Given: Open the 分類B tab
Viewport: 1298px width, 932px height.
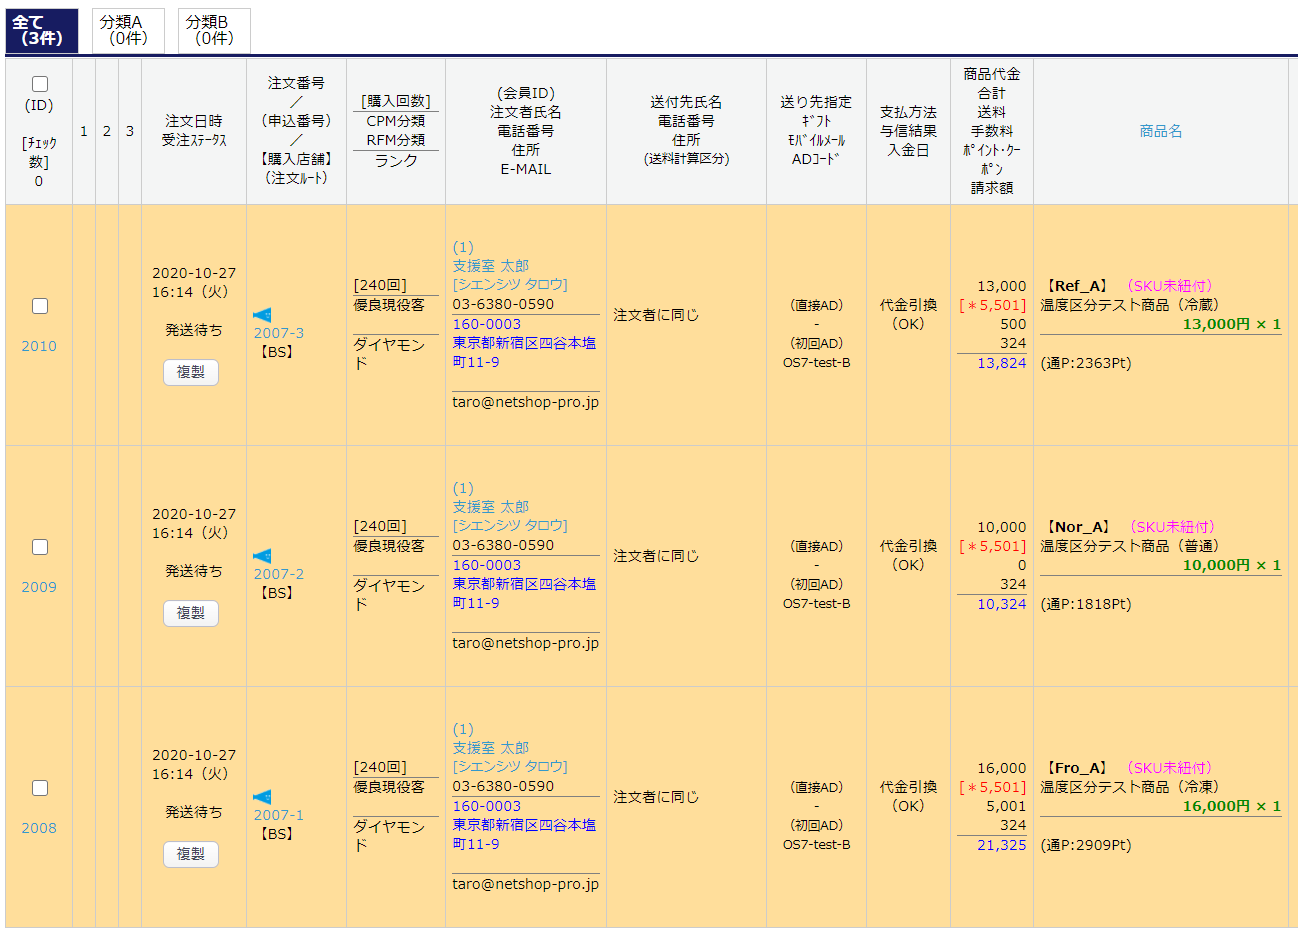Looking at the screenshot, I should coord(214,30).
